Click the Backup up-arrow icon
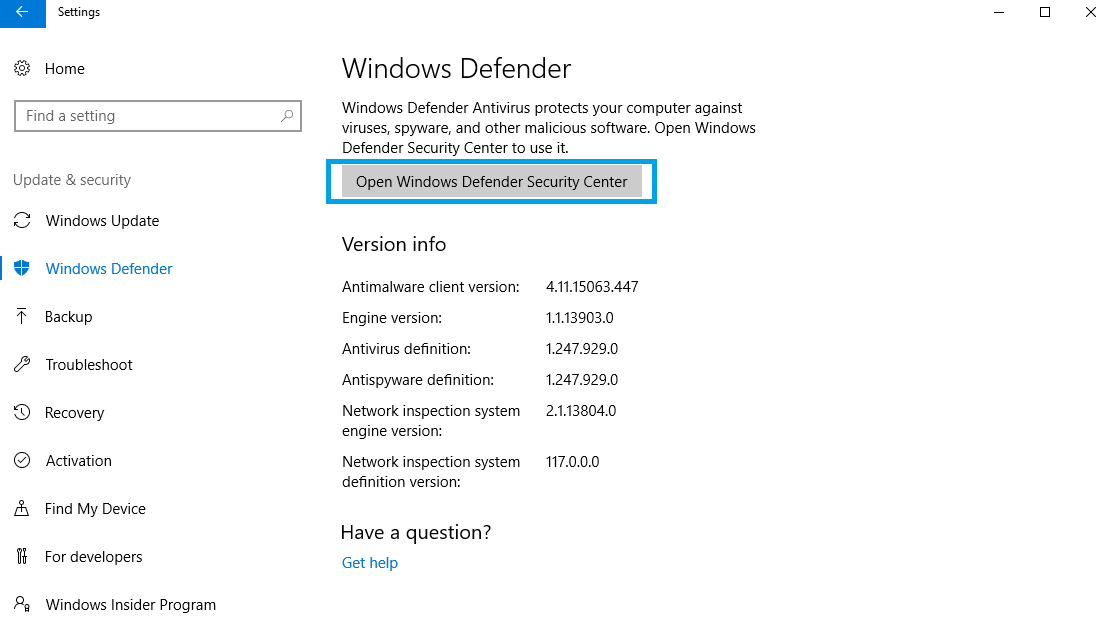Screen dimensions: 1105x626 tap(22, 317)
